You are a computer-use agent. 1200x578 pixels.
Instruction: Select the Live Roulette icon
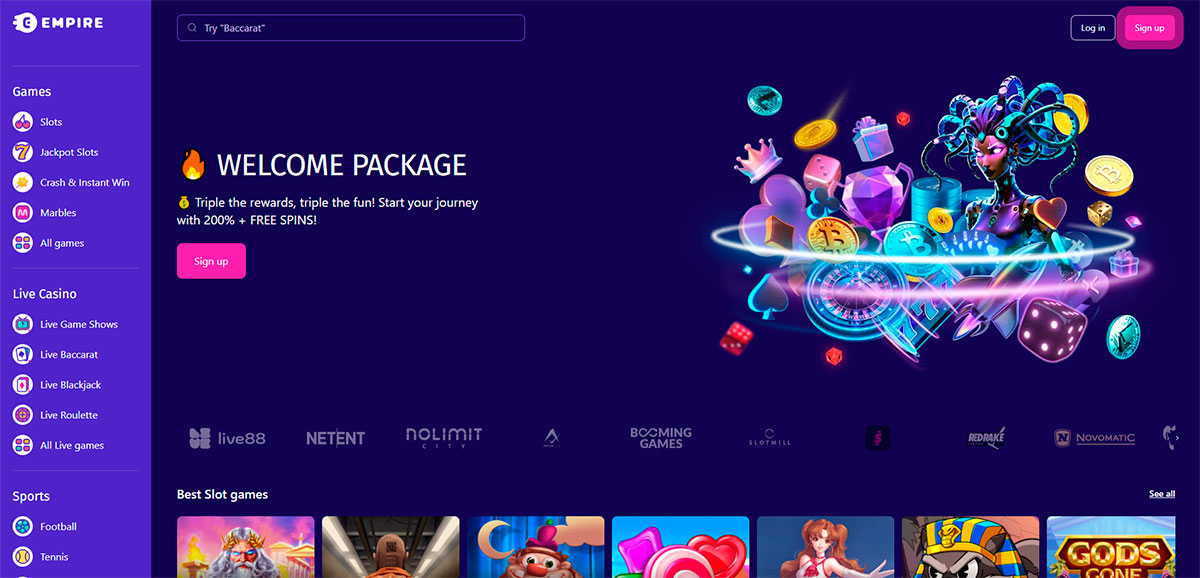(x=22, y=415)
